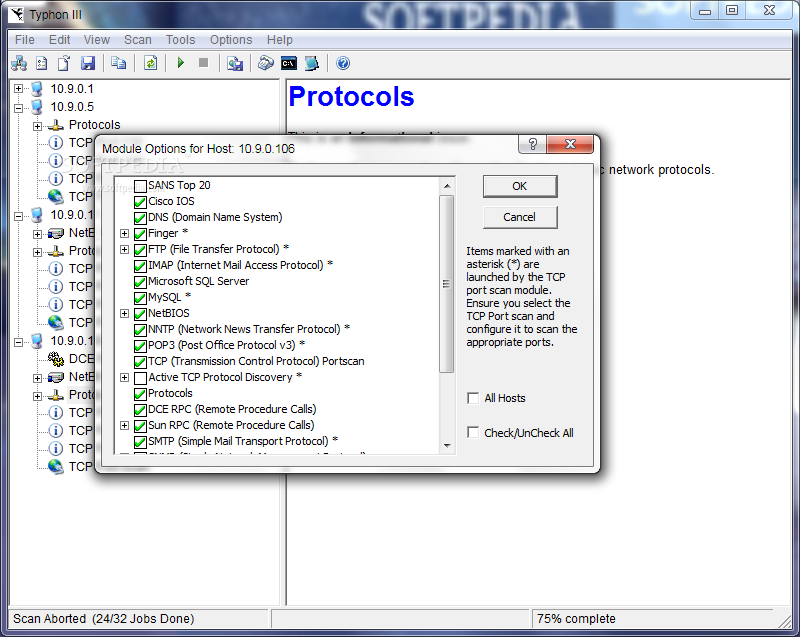Open the Edit menu

coord(59,40)
